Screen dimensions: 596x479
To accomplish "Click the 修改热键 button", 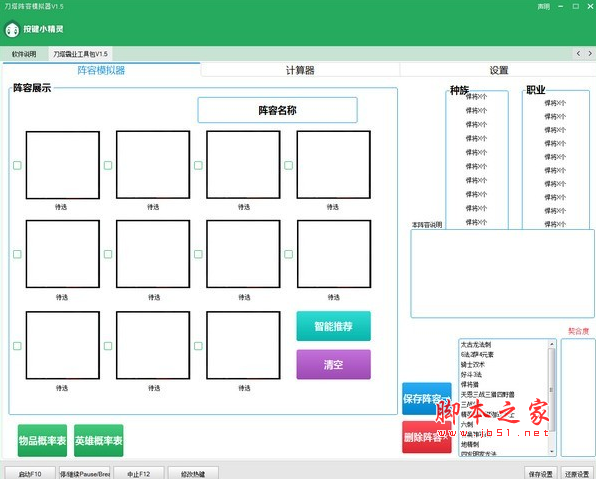I will tap(193, 474).
